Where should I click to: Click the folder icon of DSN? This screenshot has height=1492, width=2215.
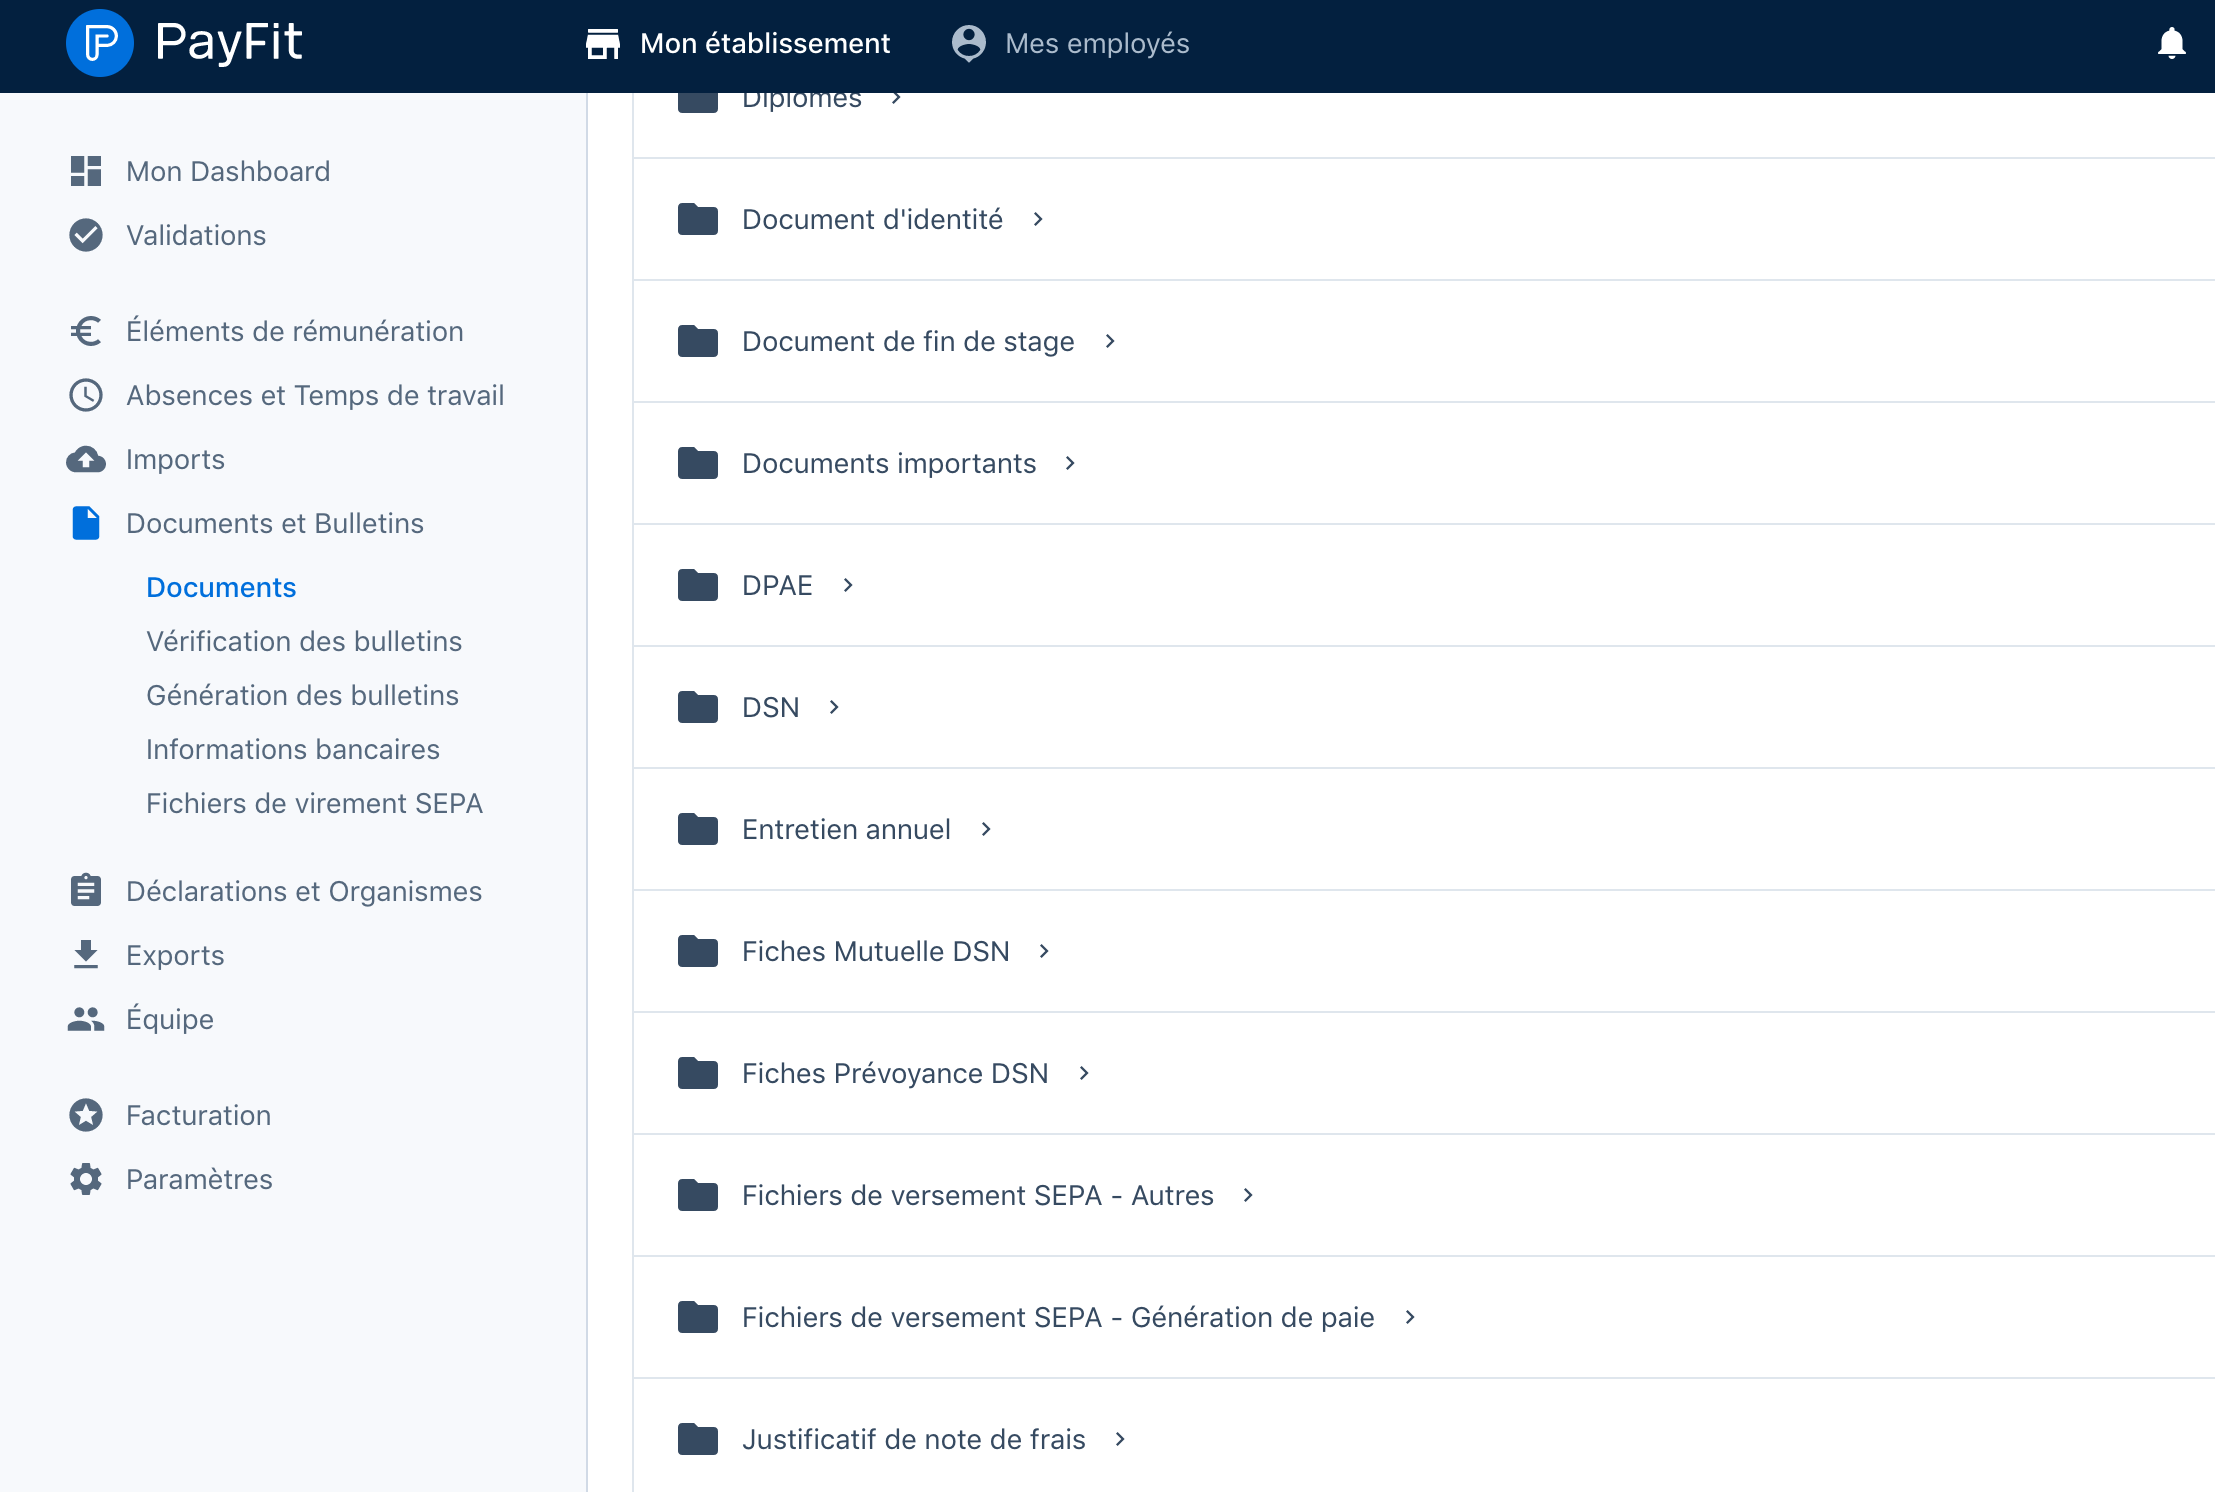point(698,707)
